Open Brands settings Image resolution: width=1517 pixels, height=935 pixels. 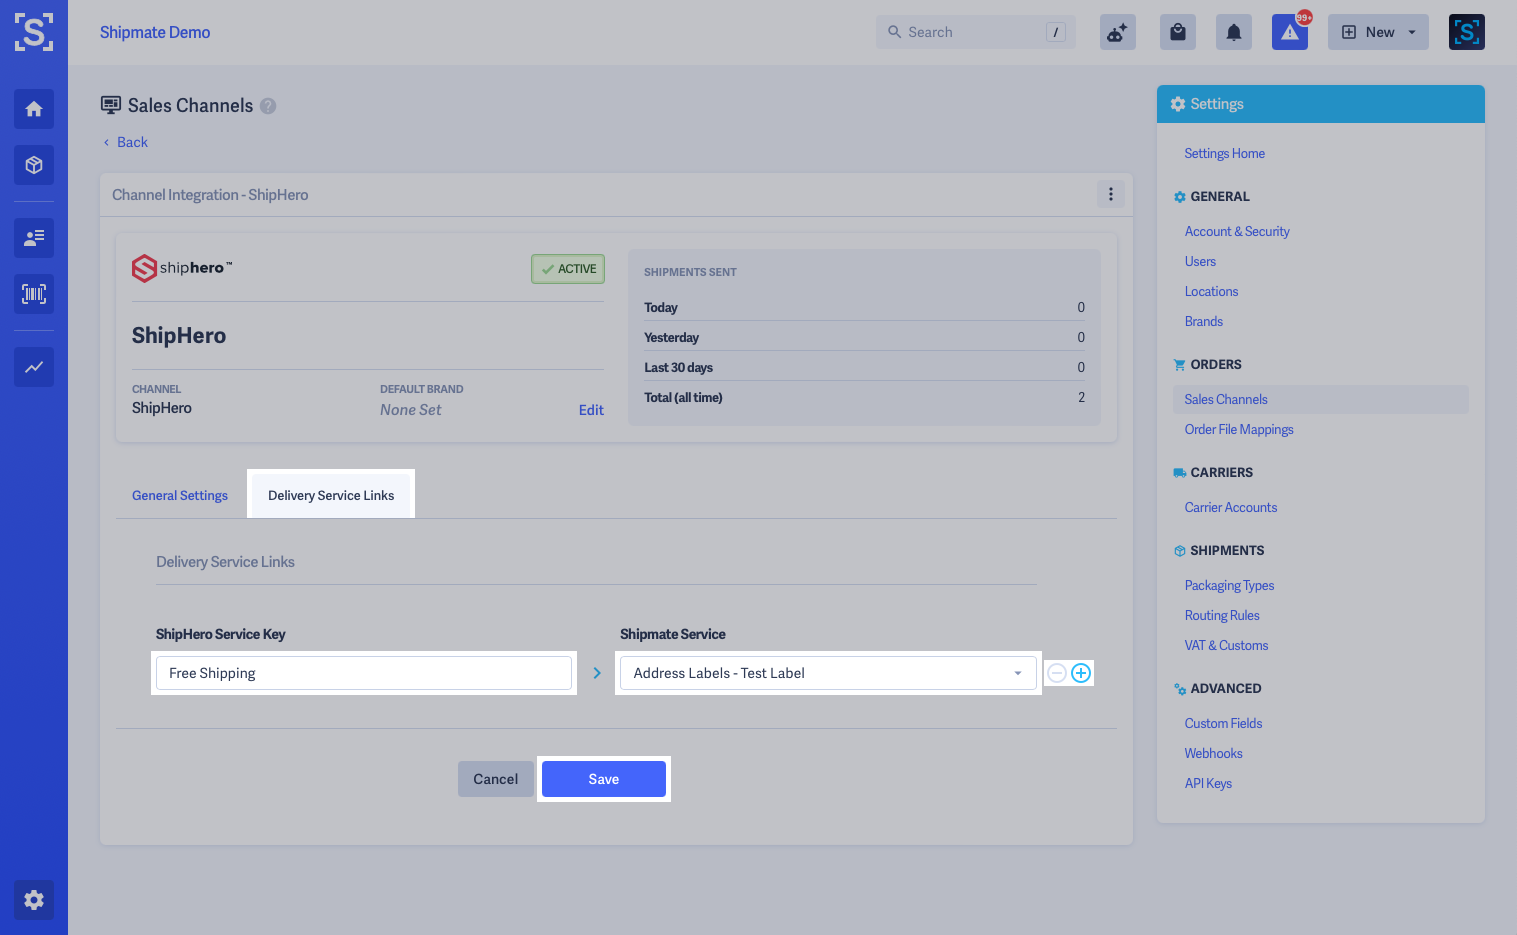1204,321
